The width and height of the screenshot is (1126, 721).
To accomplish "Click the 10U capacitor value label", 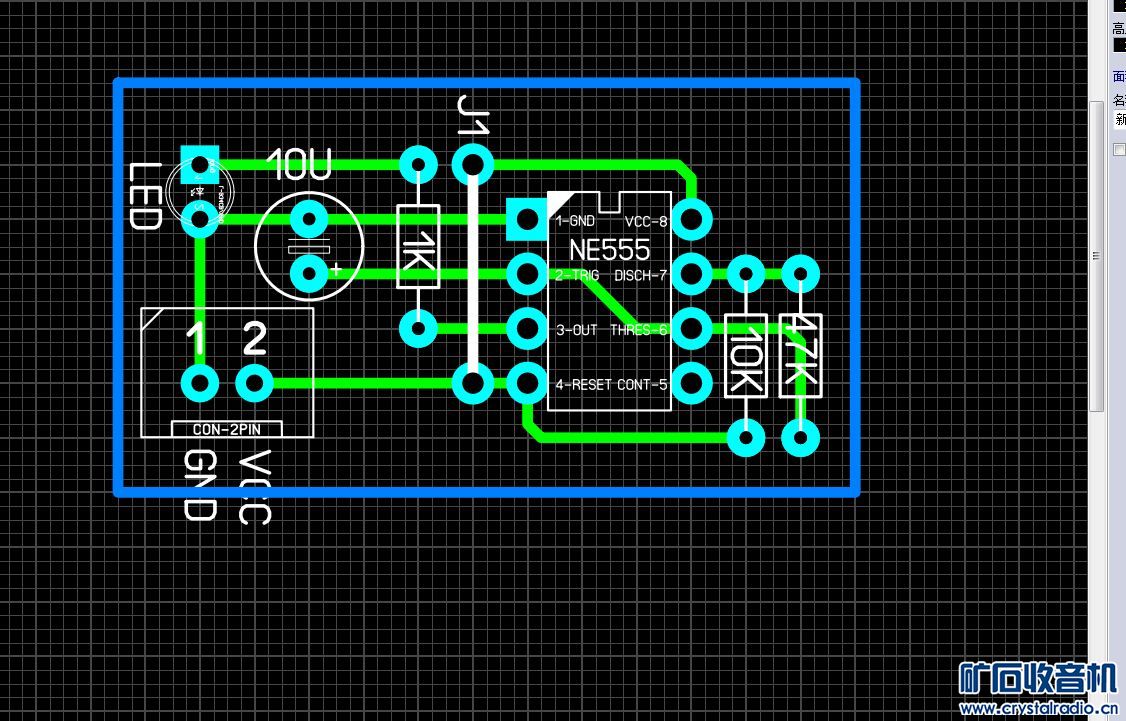I will click(x=299, y=165).
